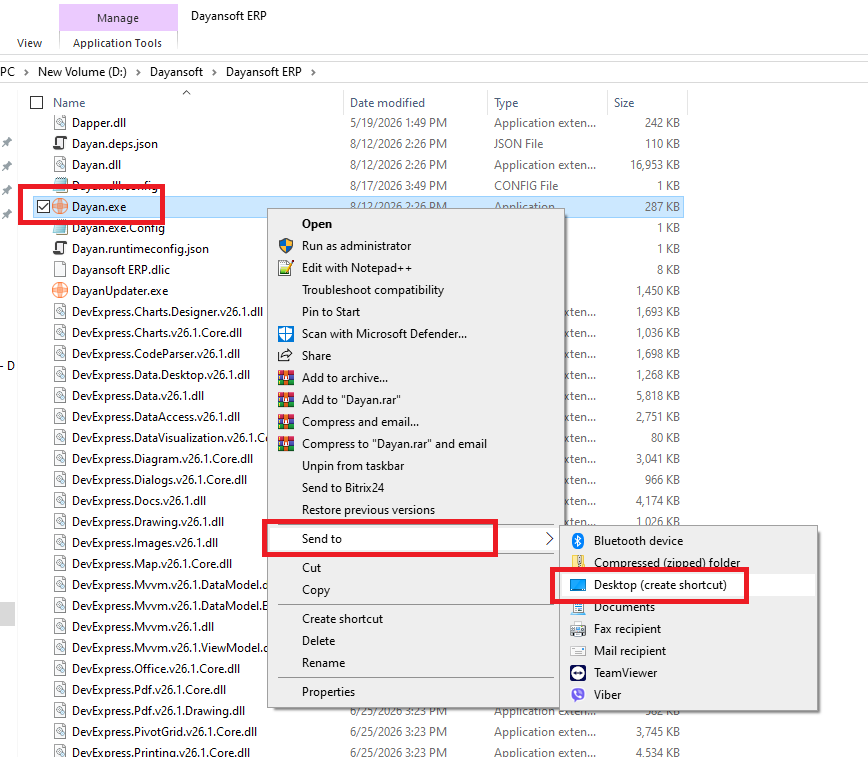Click the Run as administrator shield icon
The image size is (868, 757).
pyautogui.click(x=286, y=246)
